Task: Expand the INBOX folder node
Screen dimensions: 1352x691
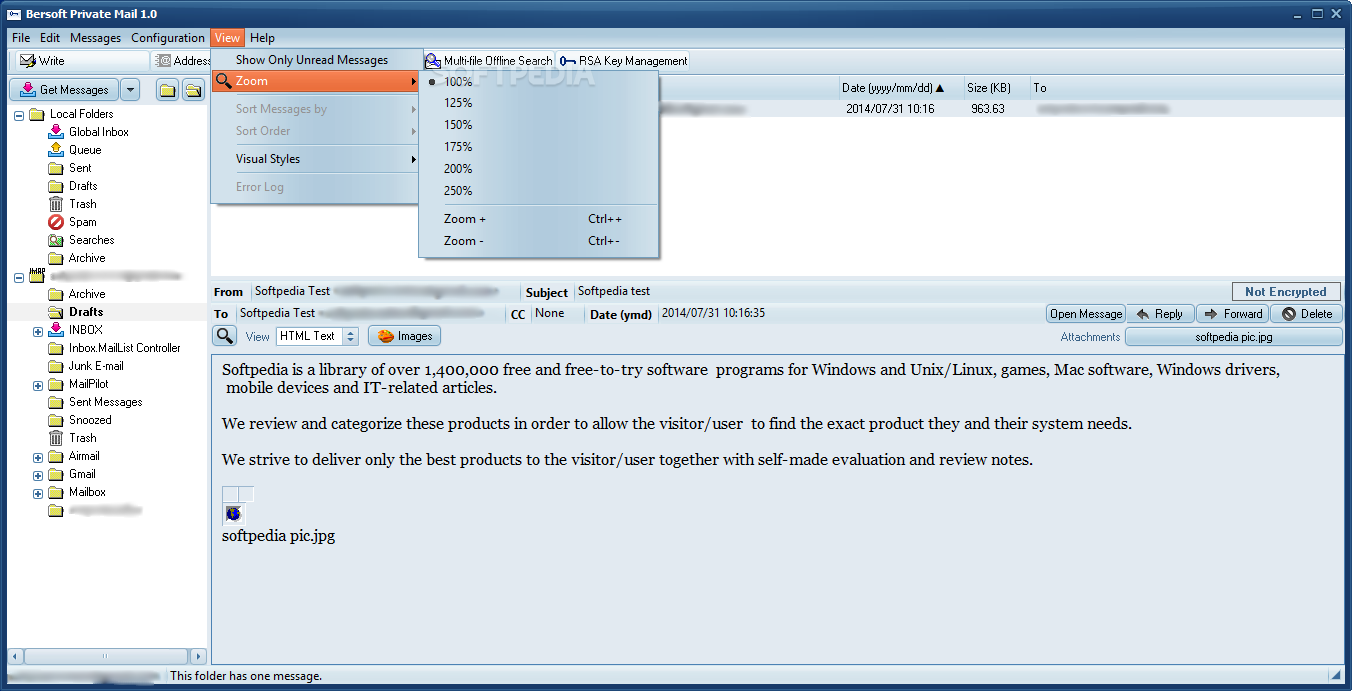Action: pos(38,330)
